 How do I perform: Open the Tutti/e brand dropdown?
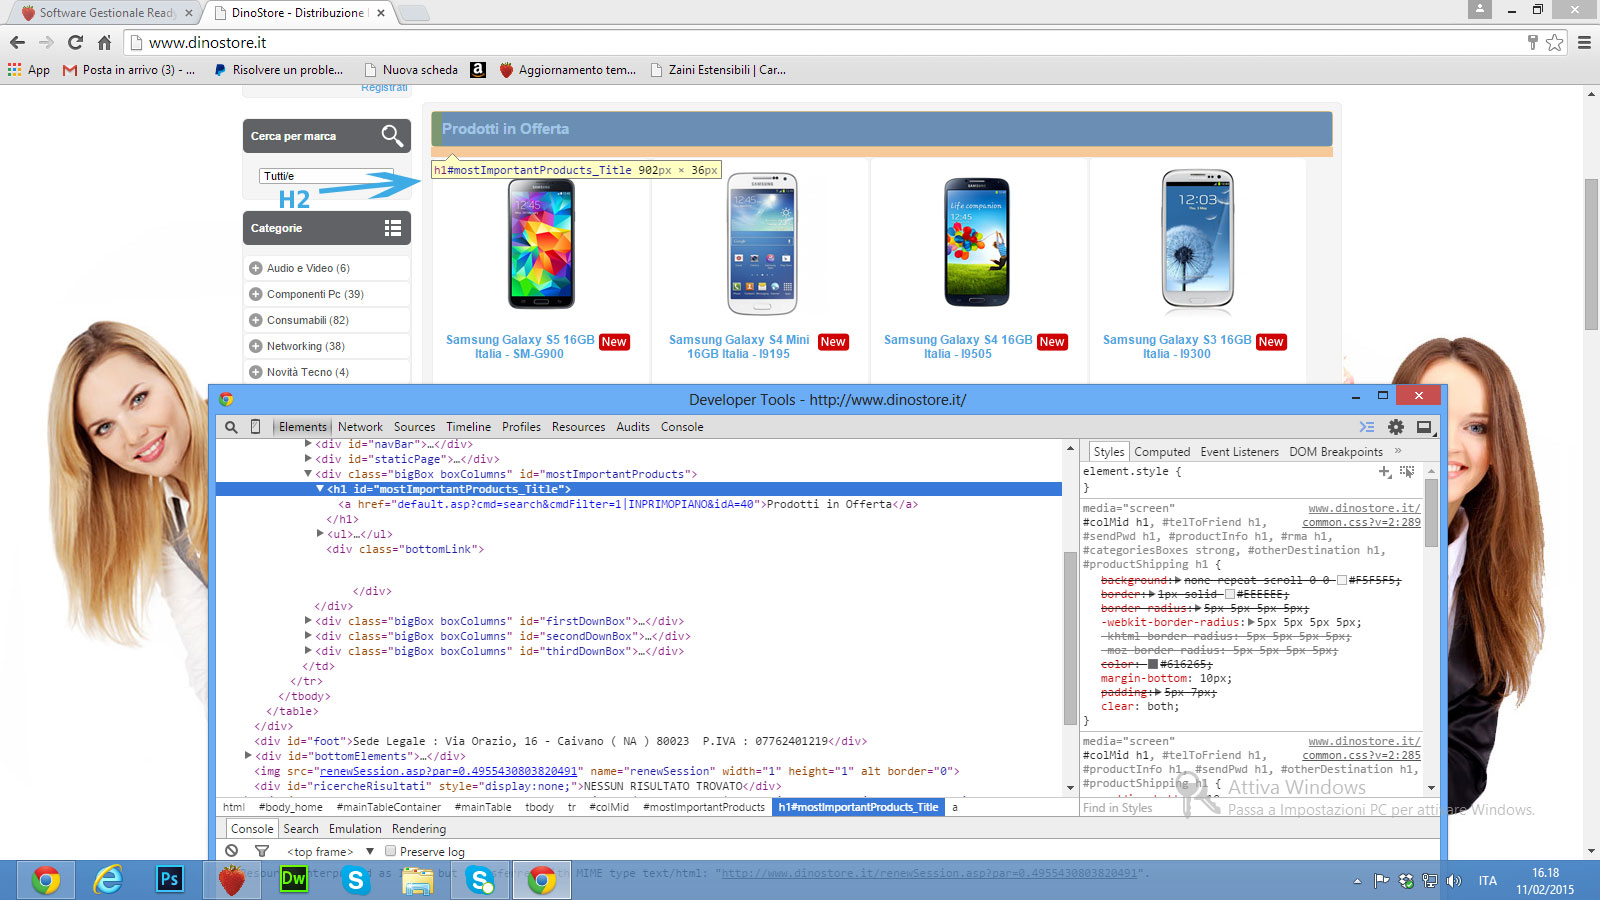pyautogui.click(x=326, y=176)
